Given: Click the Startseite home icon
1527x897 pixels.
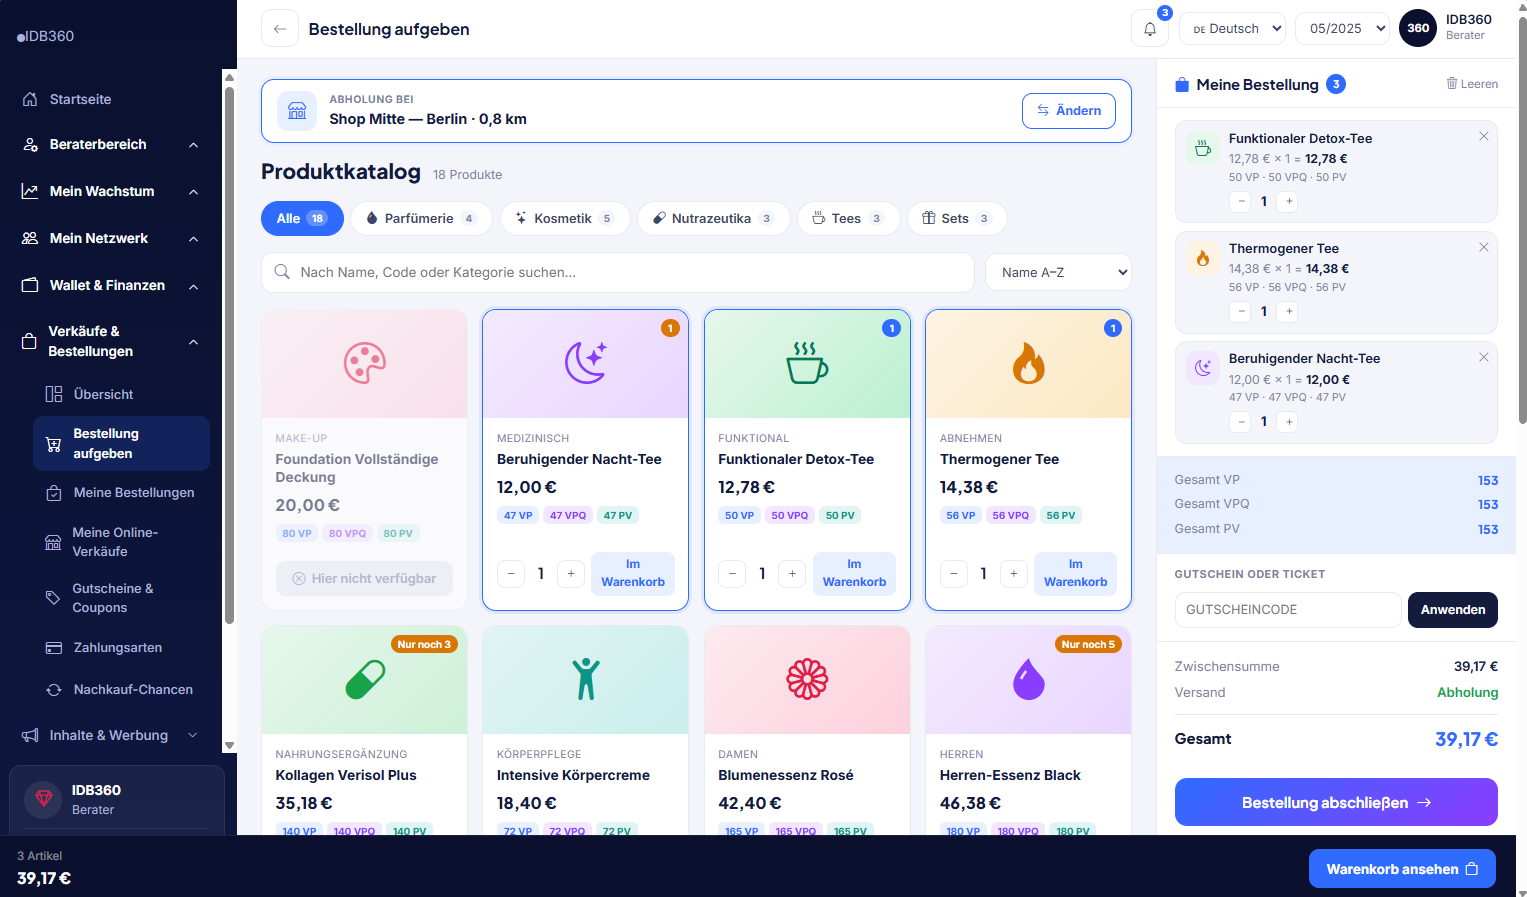Looking at the screenshot, I should pyautogui.click(x=31, y=99).
